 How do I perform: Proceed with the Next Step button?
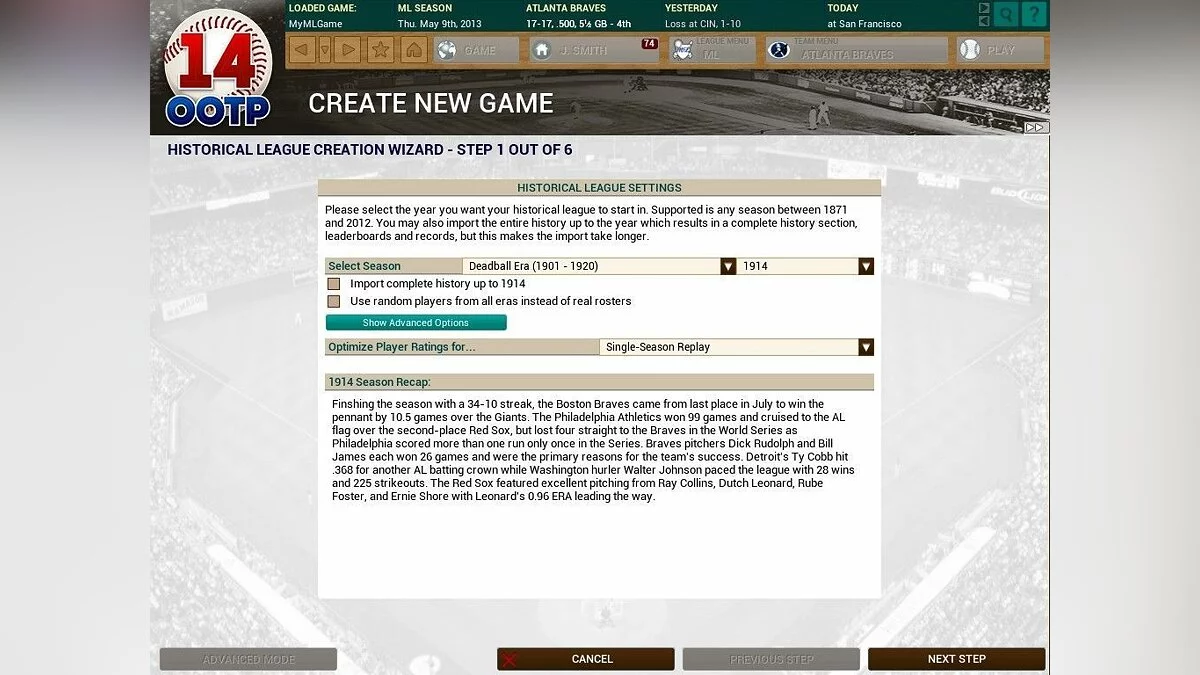[956, 659]
